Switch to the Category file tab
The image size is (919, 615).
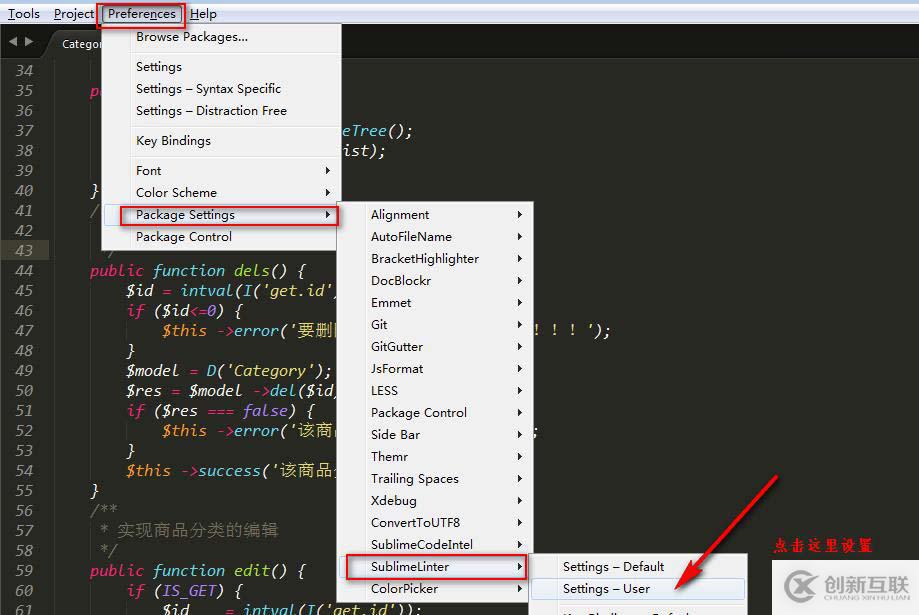[x=79, y=44]
